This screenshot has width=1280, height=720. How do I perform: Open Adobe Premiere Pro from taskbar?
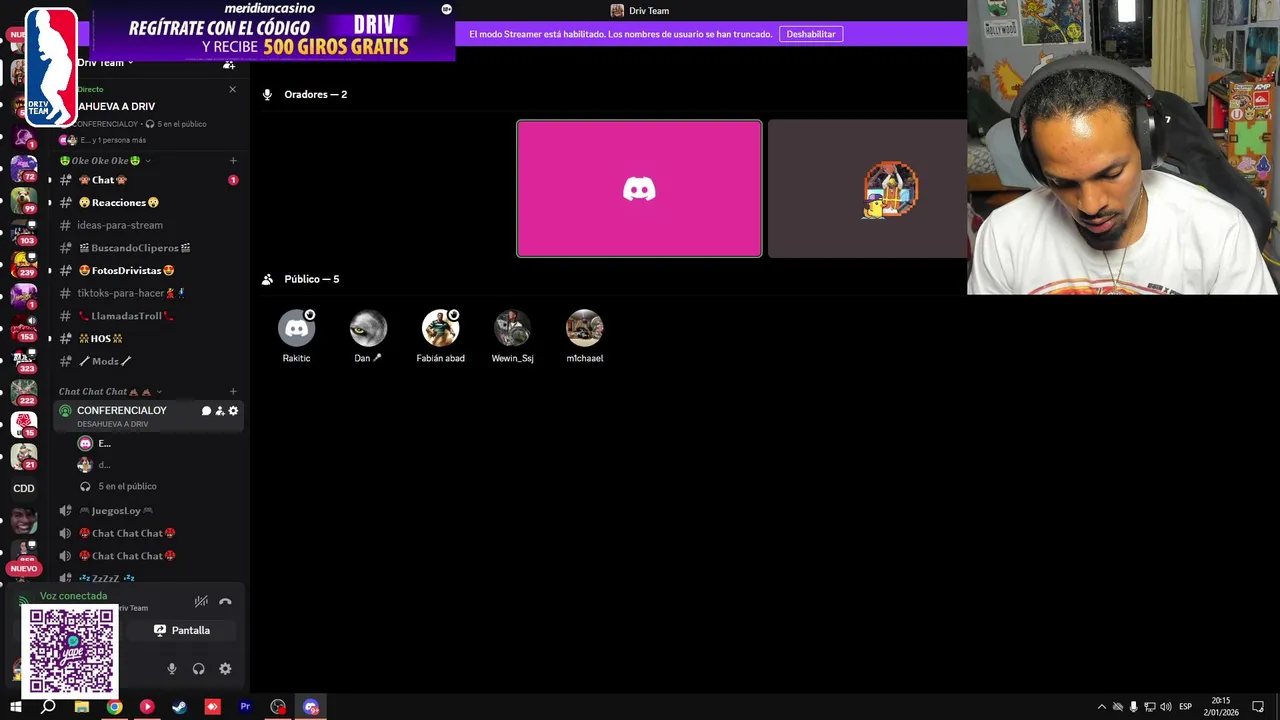tap(245, 707)
